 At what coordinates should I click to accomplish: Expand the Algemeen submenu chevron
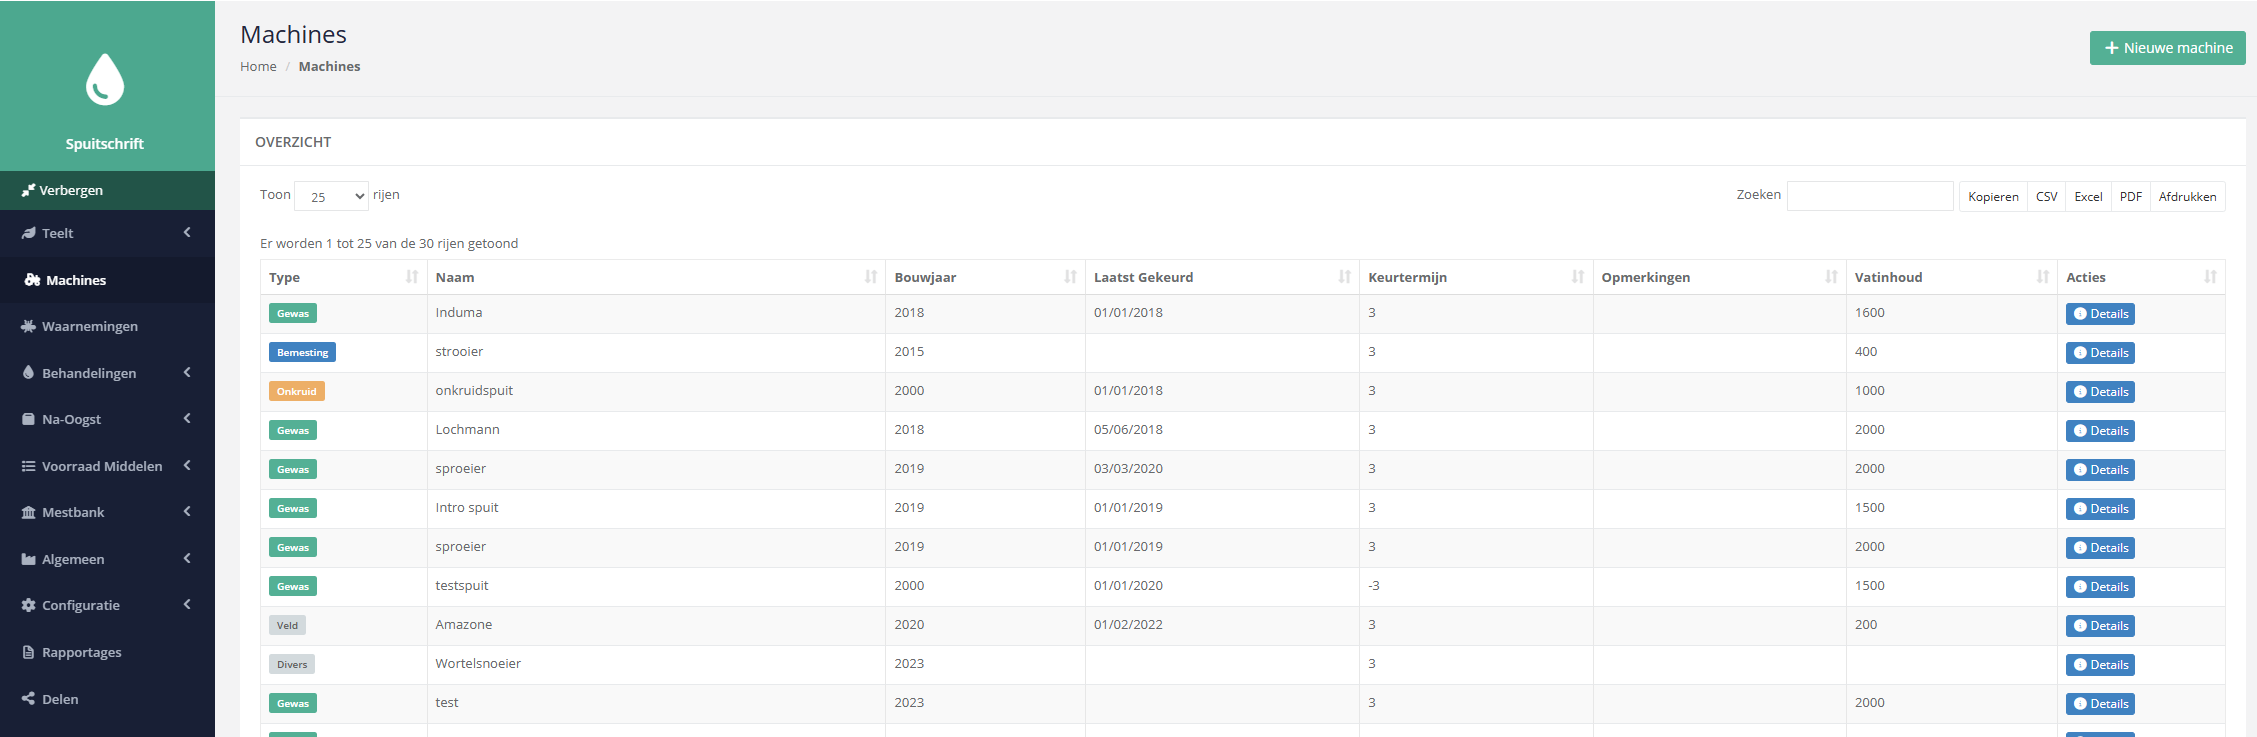coord(187,558)
